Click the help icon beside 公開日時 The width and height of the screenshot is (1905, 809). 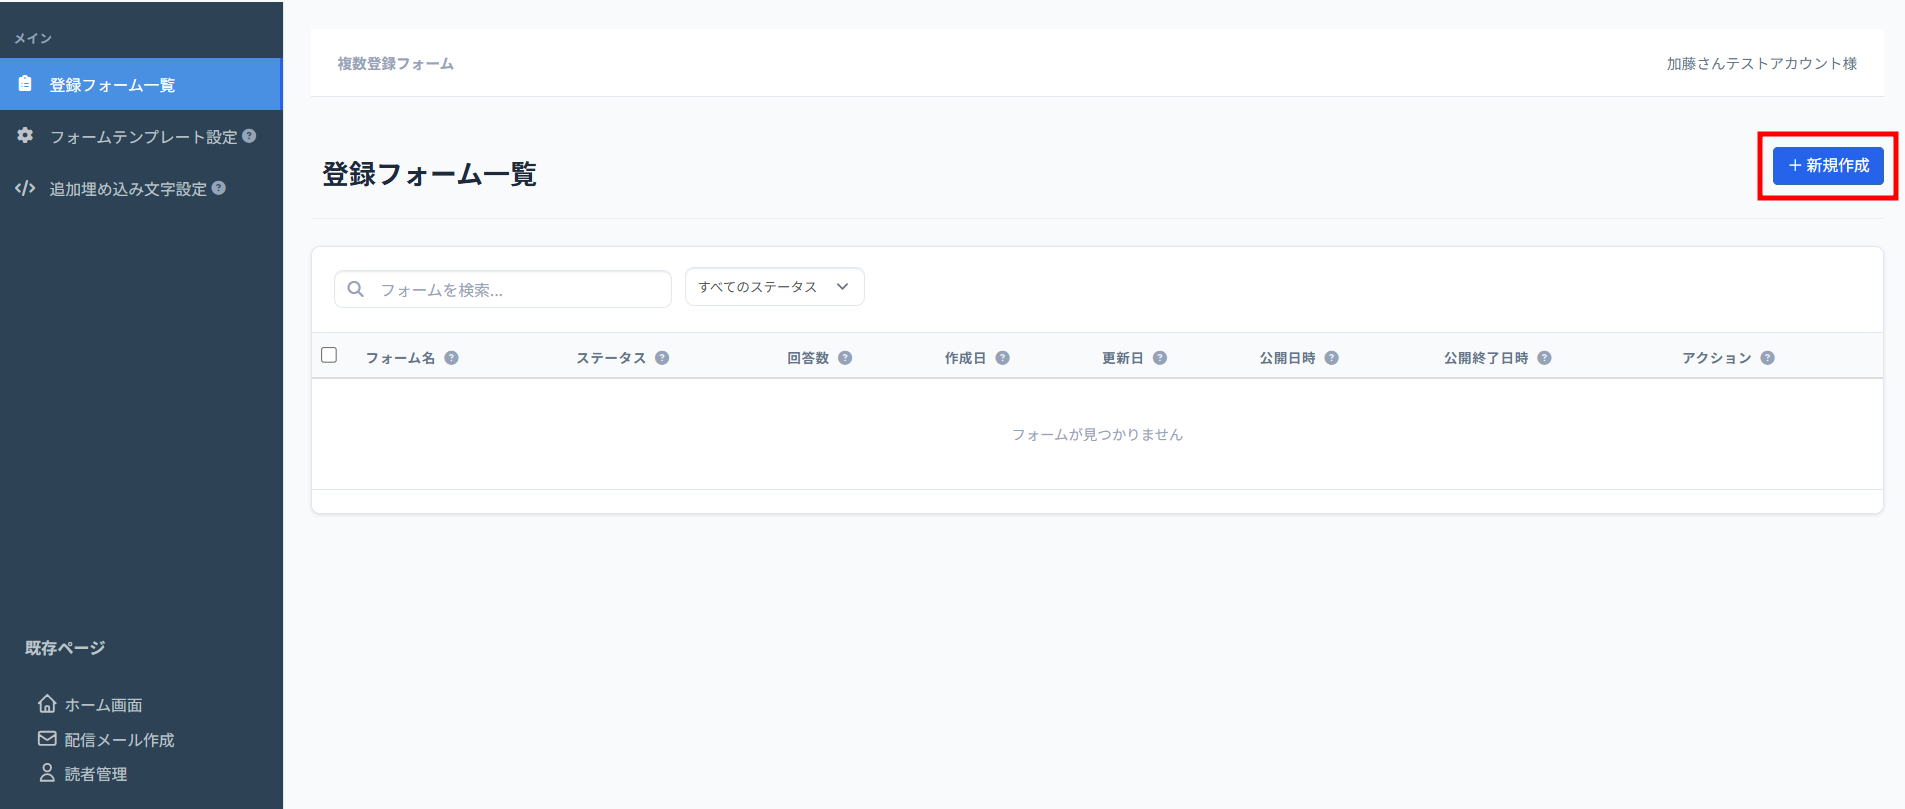tap(1331, 358)
